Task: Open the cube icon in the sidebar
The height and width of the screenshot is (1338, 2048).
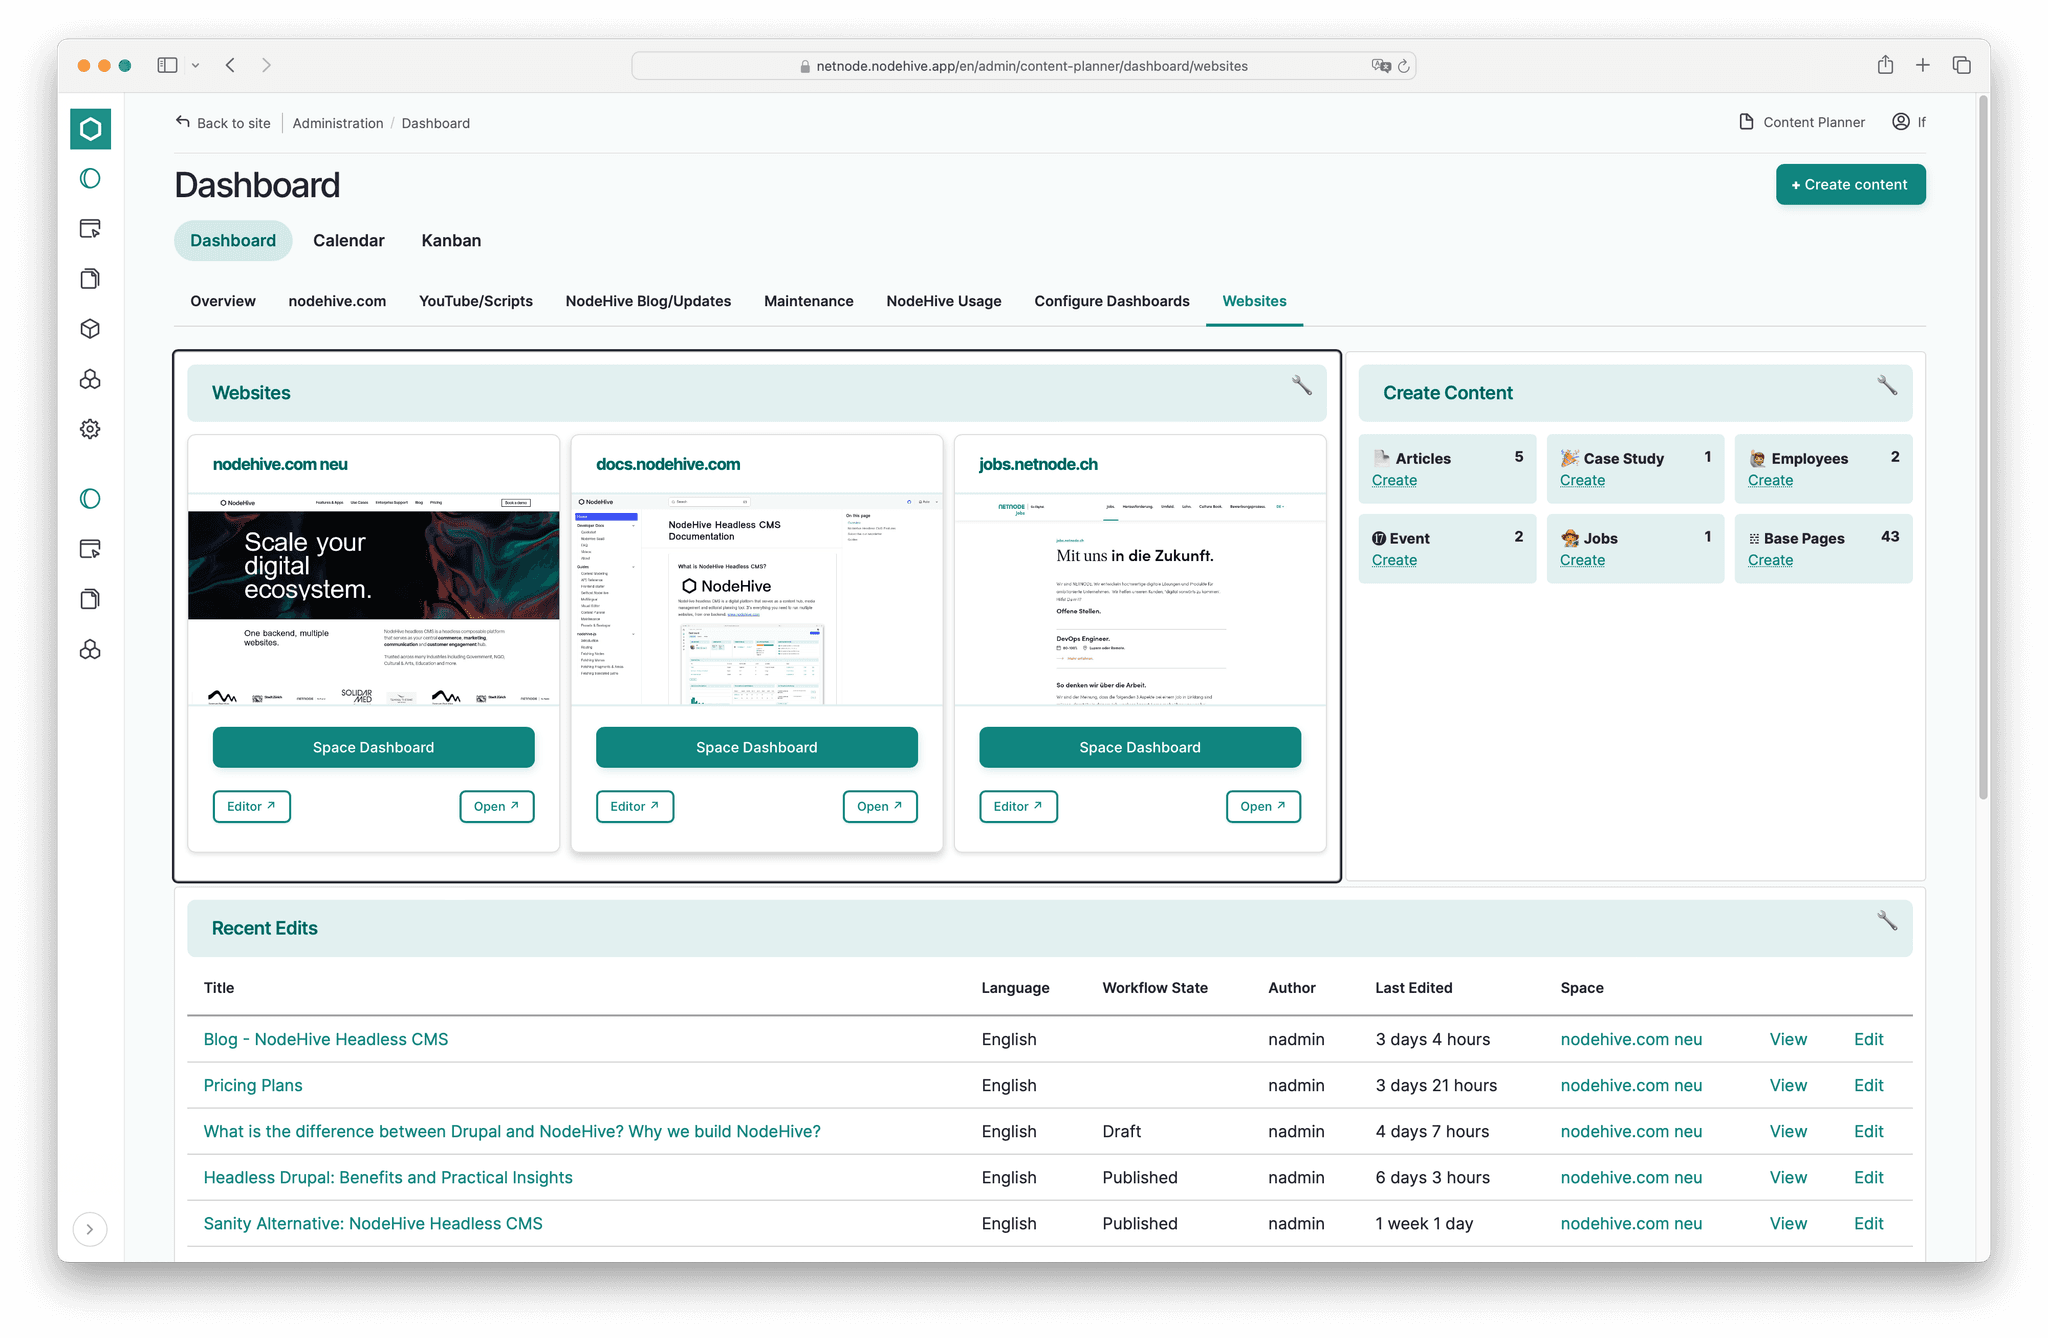Action: coord(90,329)
